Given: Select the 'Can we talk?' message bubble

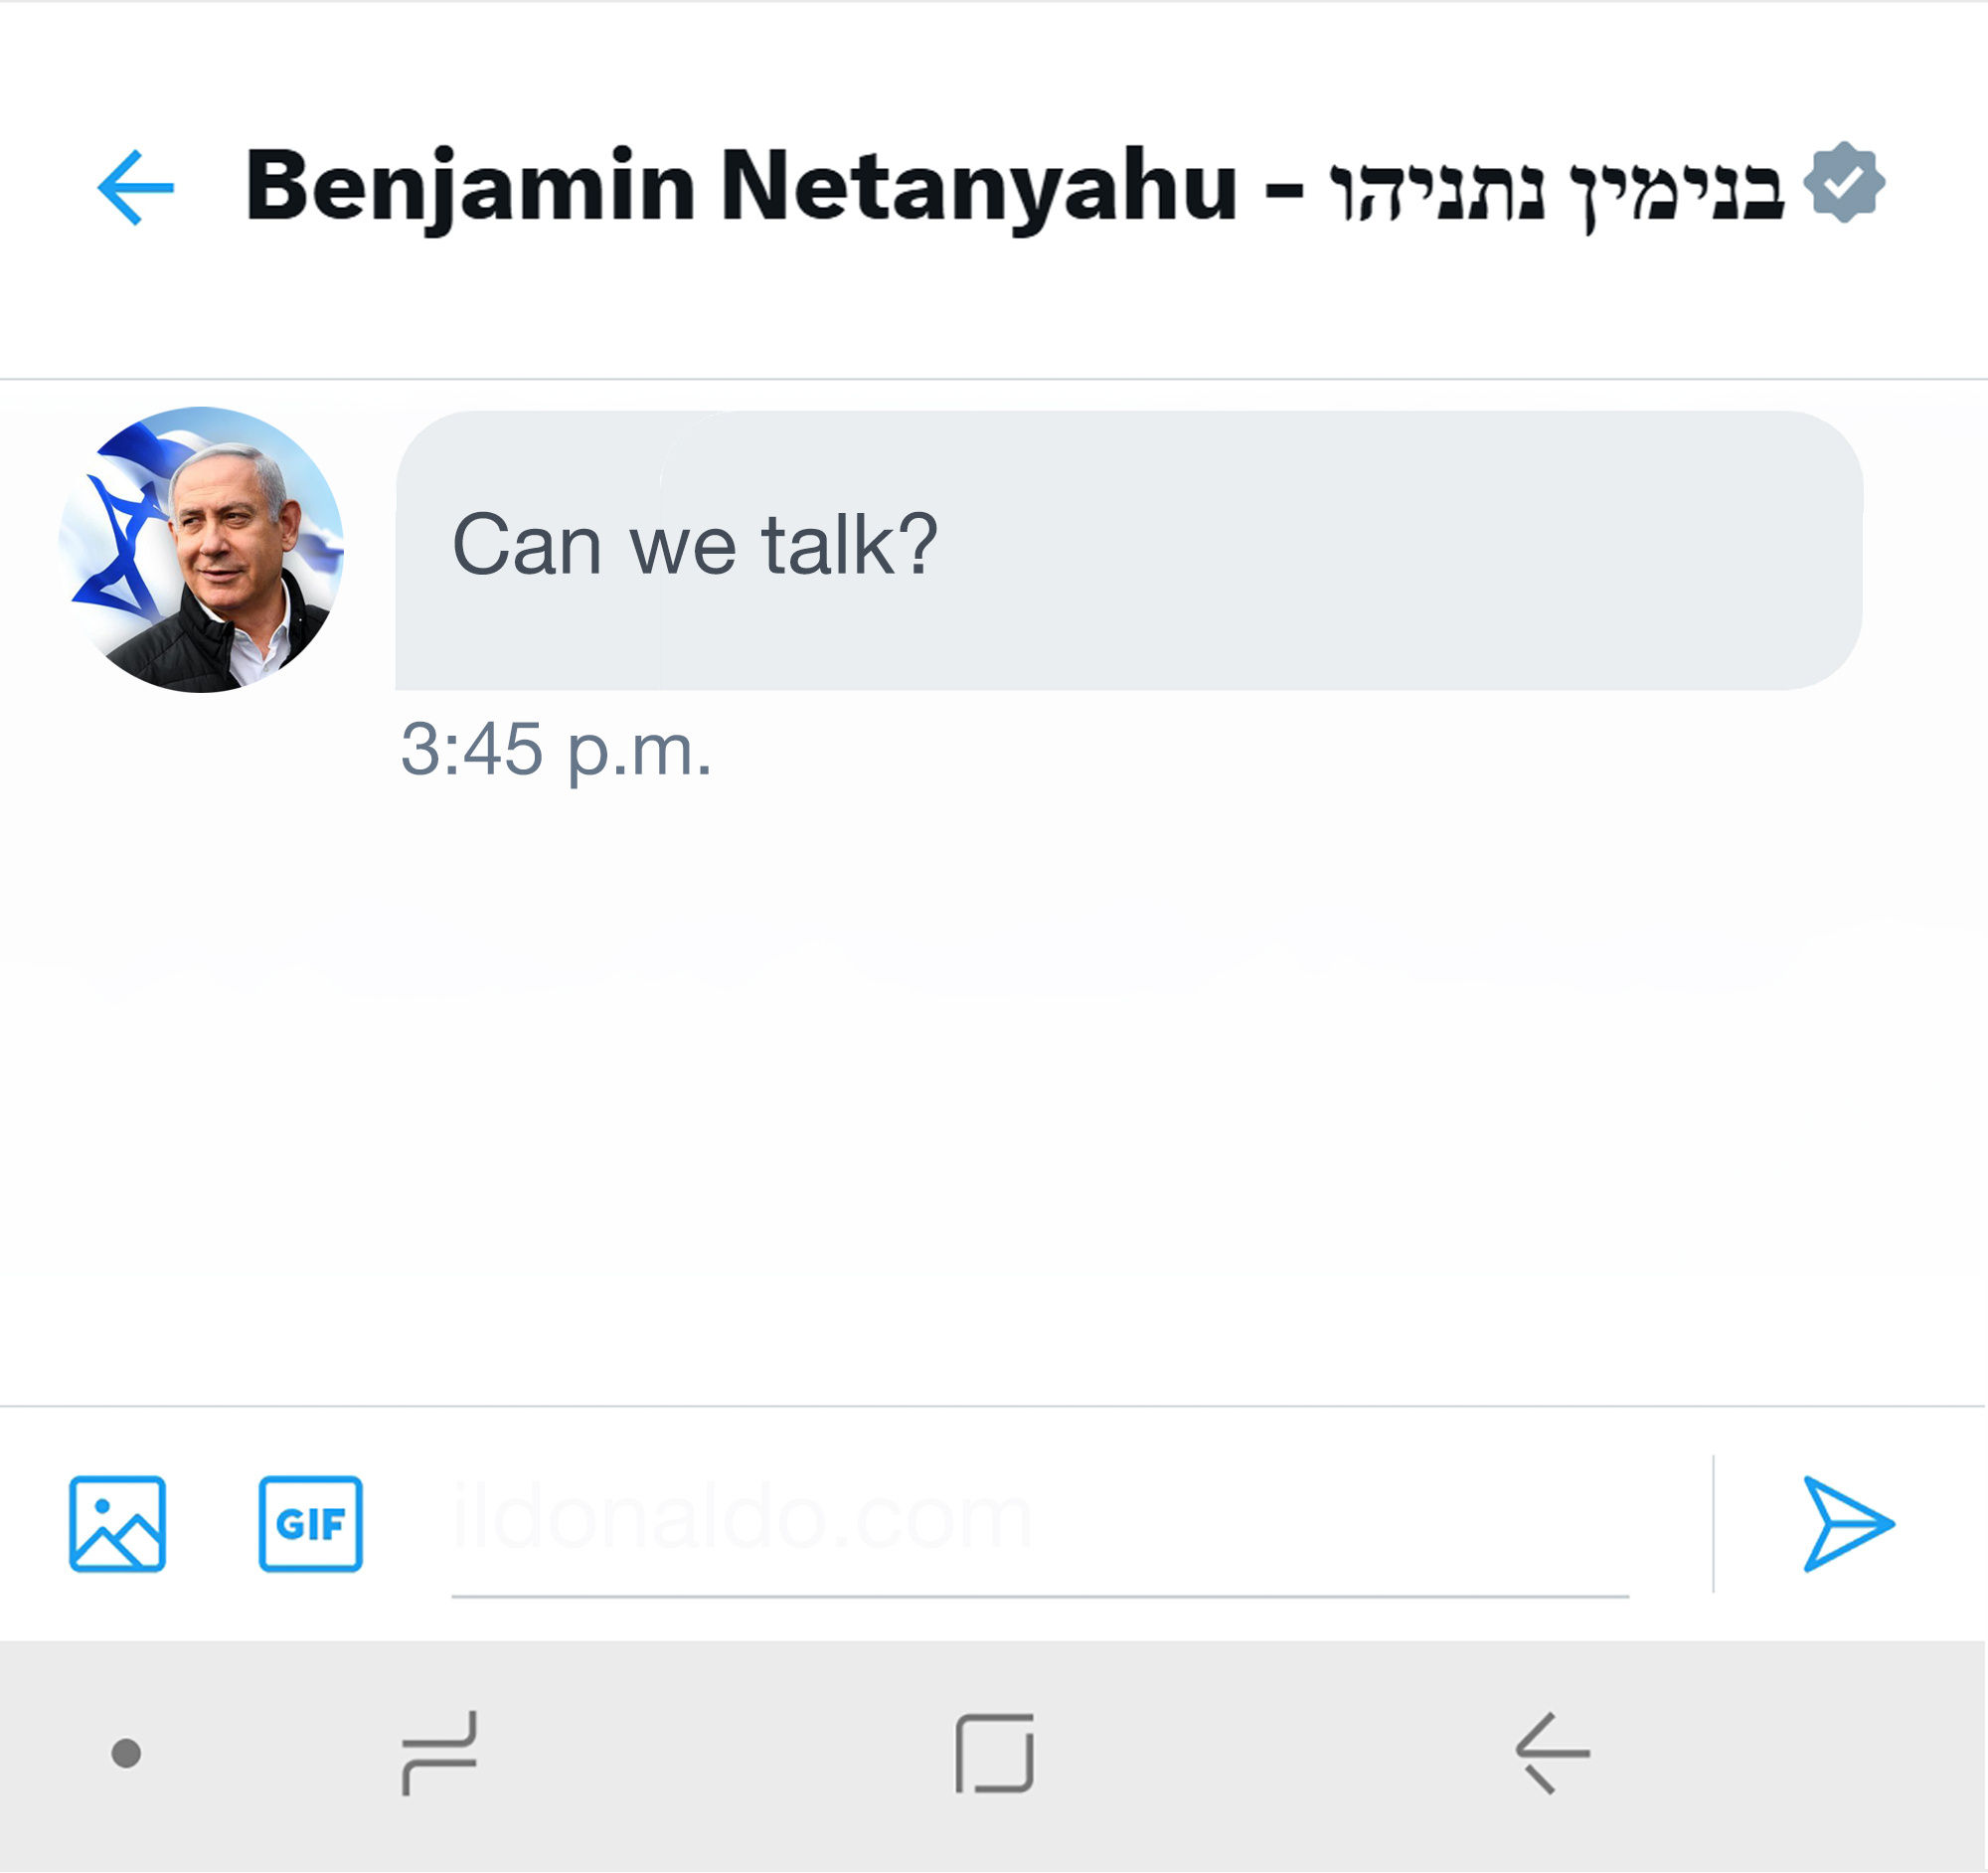Looking at the screenshot, I should [x=1129, y=550].
